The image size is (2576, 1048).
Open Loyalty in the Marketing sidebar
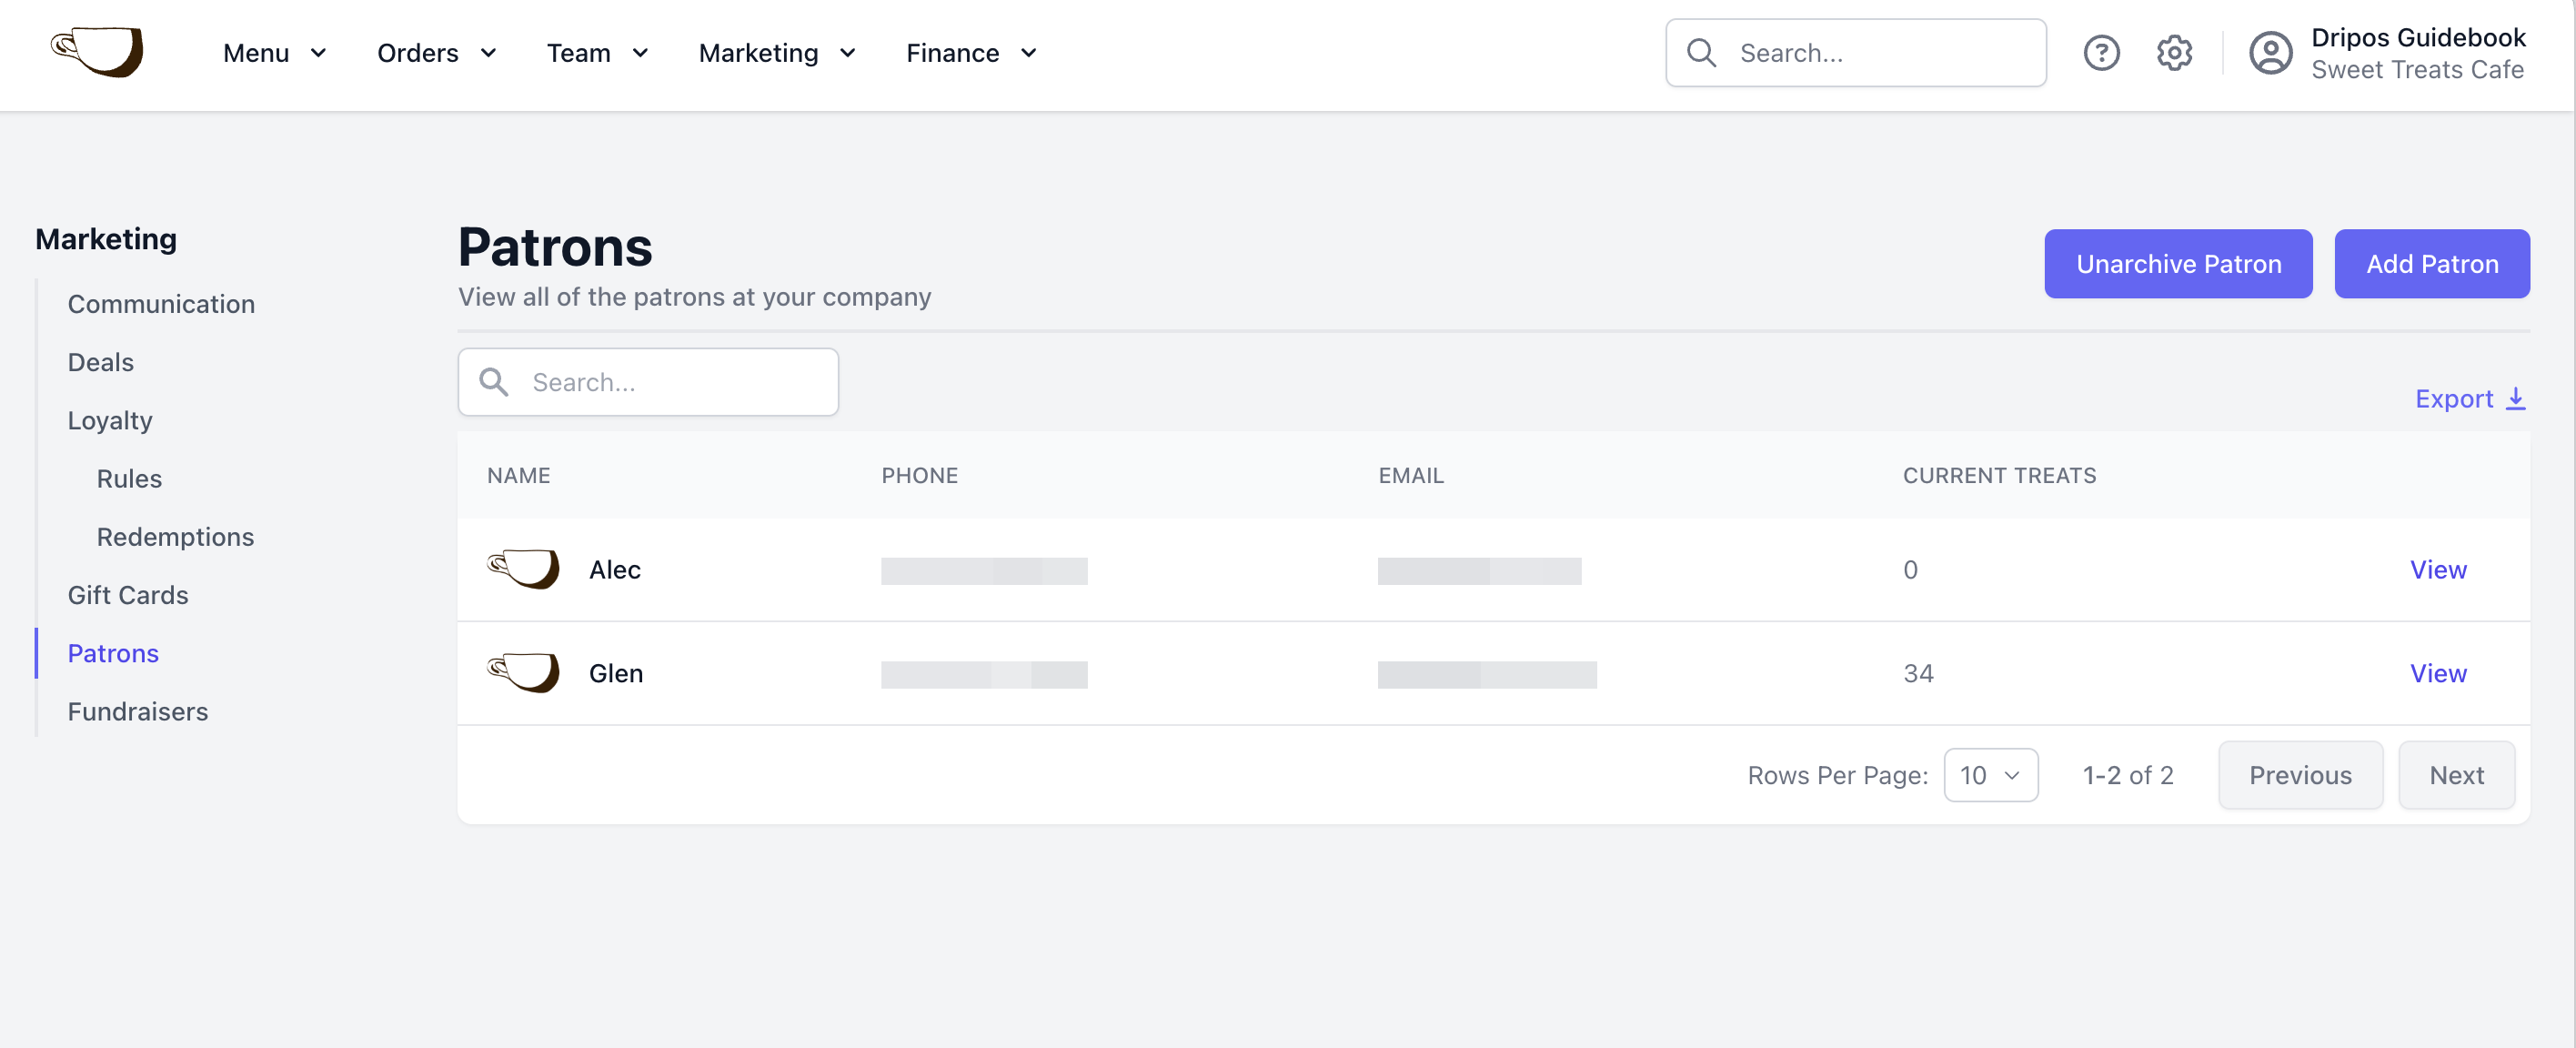[x=110, y=420]
